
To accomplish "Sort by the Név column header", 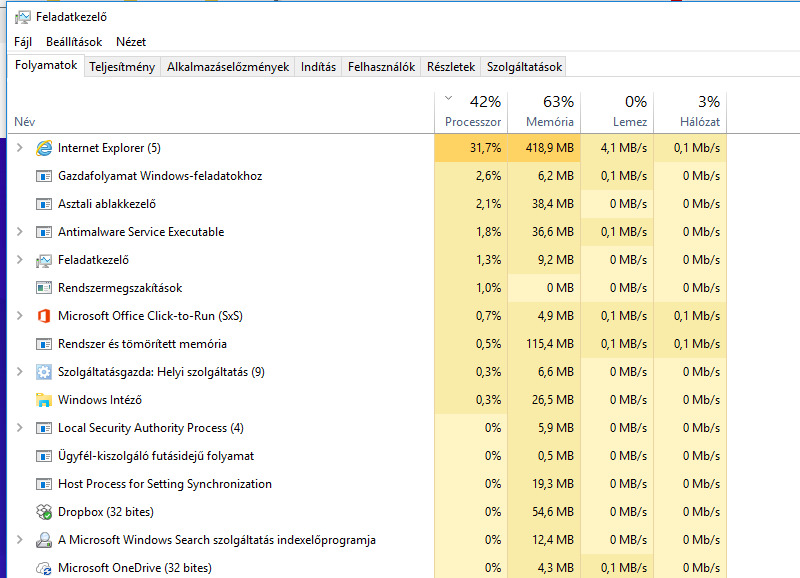I will coord(221,112).
